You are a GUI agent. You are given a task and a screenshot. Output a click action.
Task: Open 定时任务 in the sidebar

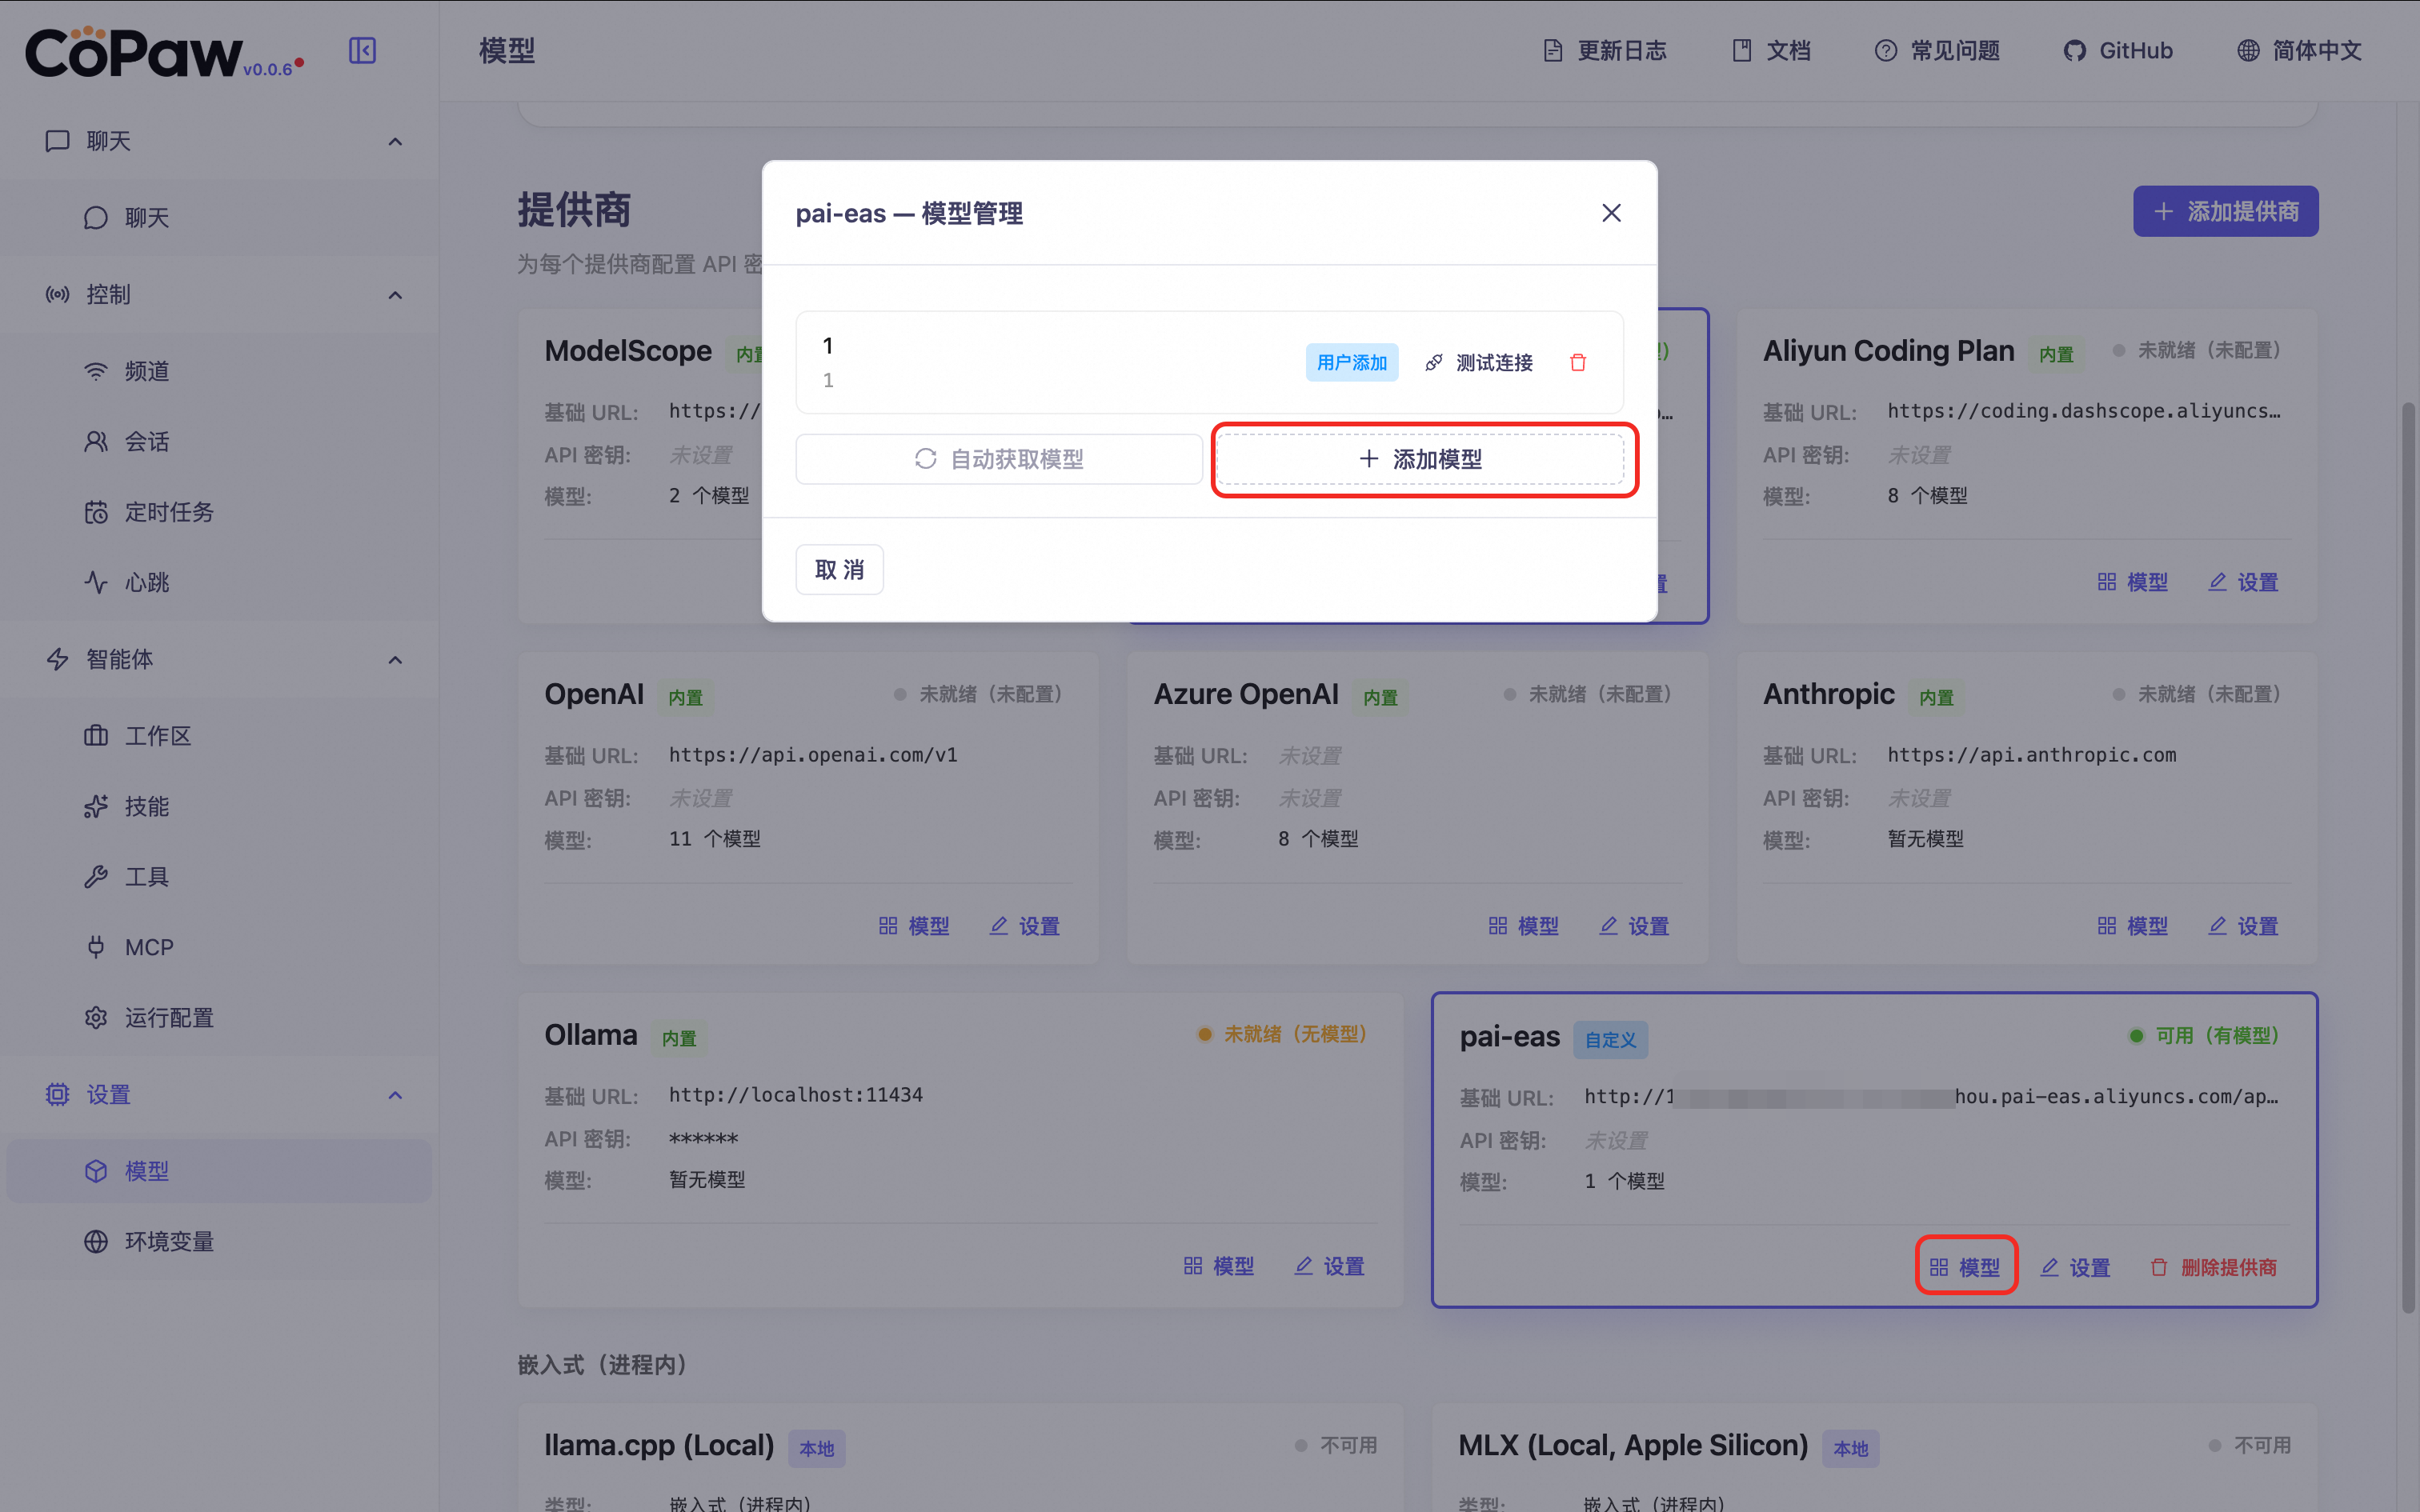[x=168, y=512]
